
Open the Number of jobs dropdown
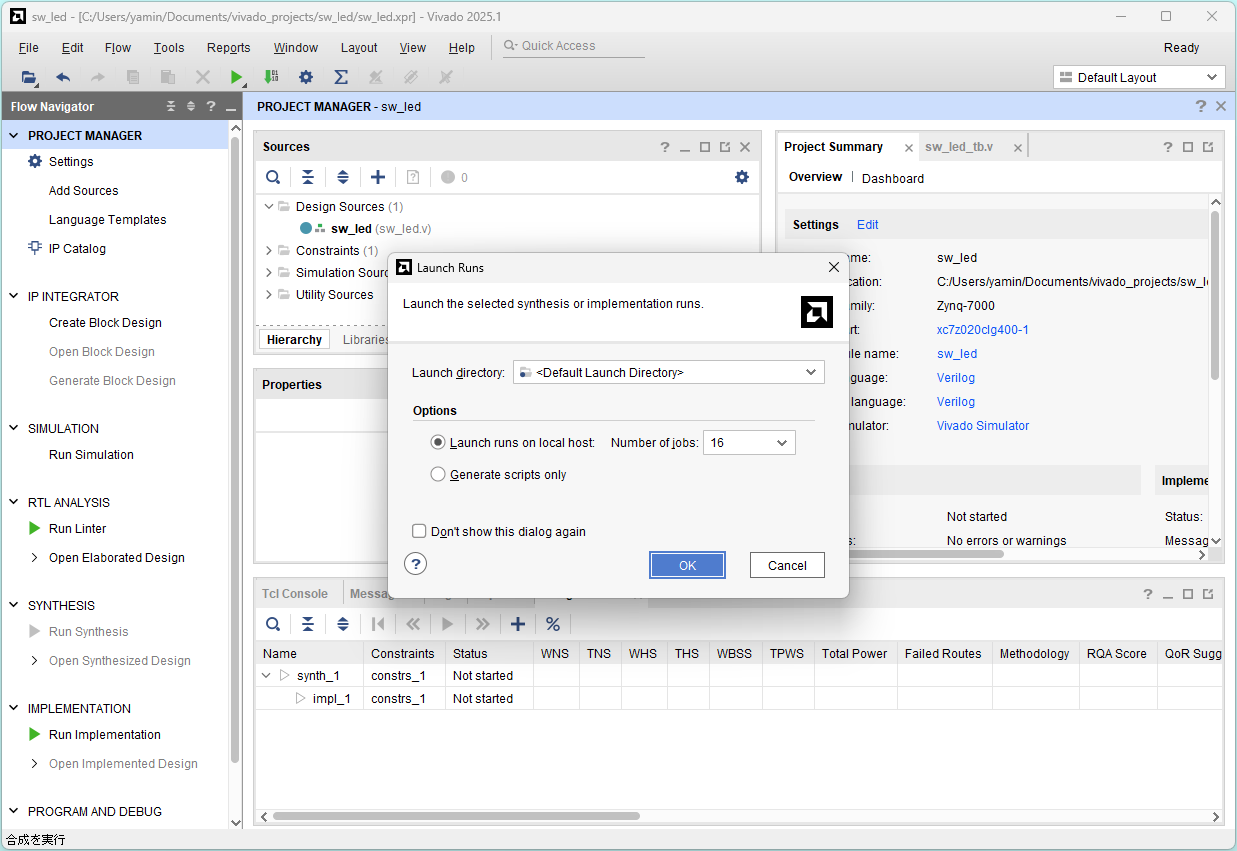pos(749,442)
